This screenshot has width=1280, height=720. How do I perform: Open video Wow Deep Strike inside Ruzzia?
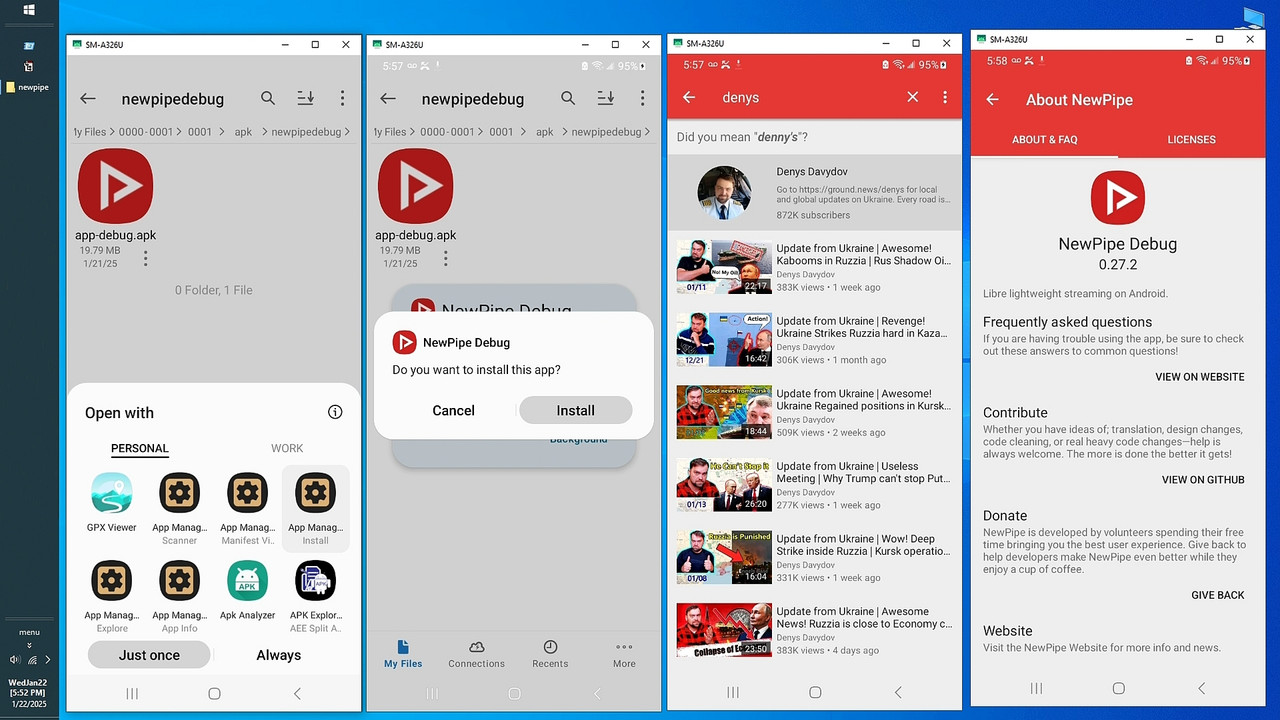pos(814,557)
